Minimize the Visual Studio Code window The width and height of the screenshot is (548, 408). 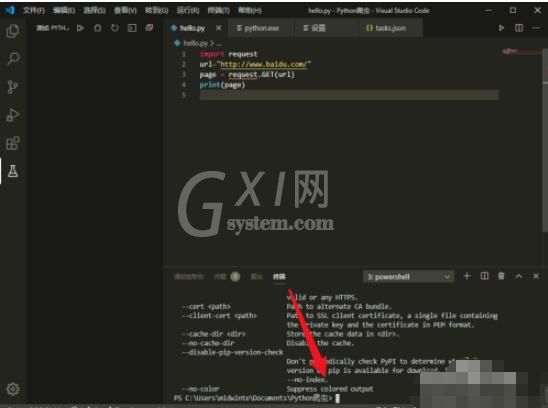[488, 10]
